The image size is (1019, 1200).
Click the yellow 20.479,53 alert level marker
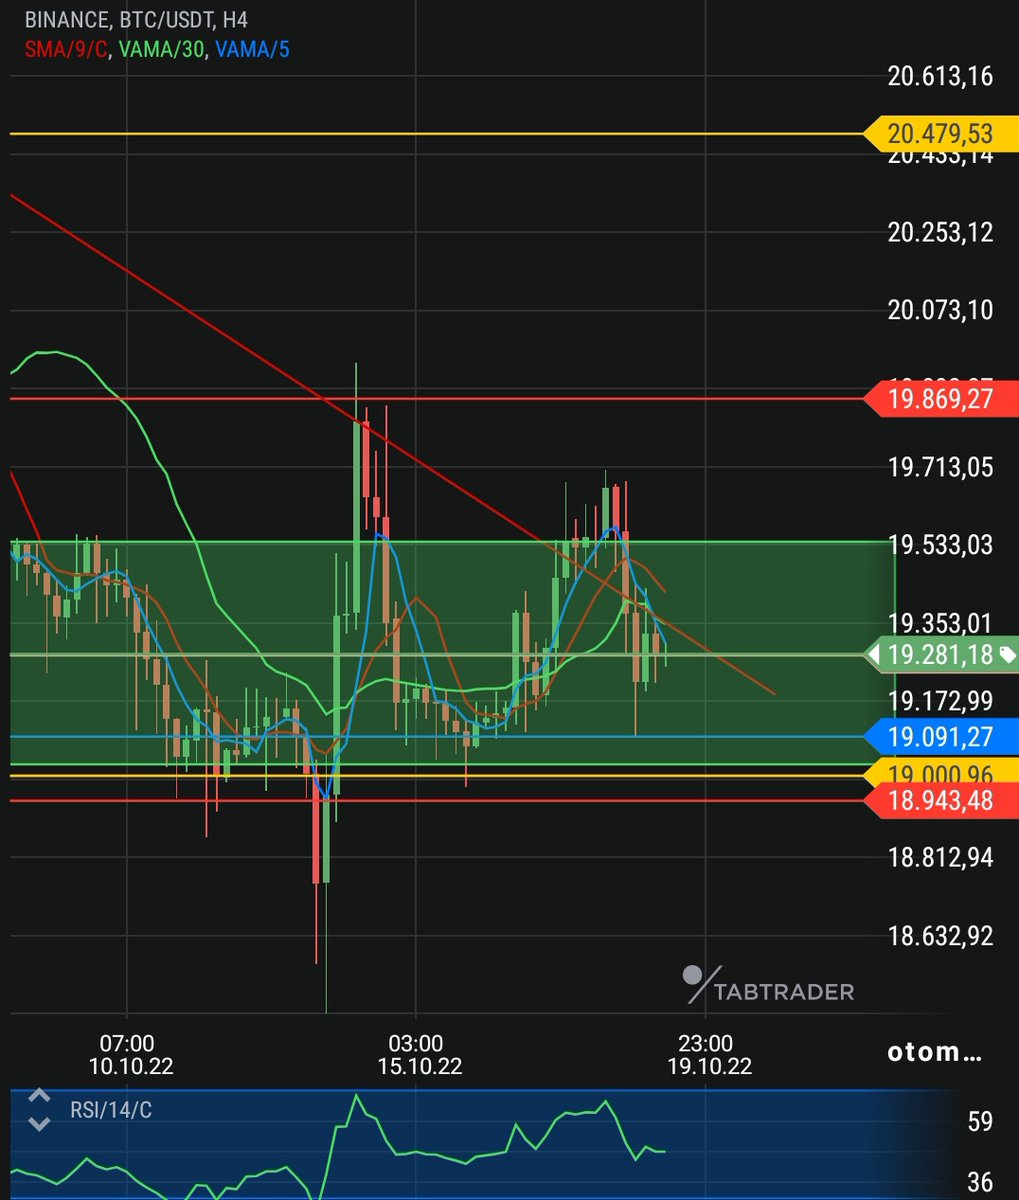click(940, 135)
